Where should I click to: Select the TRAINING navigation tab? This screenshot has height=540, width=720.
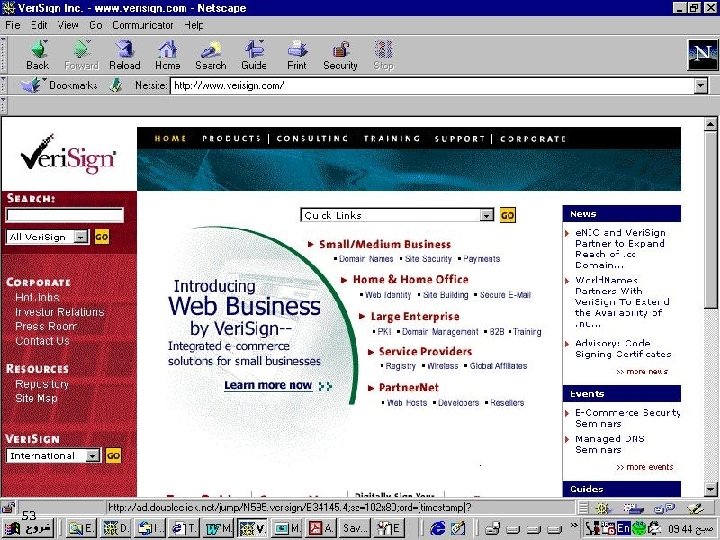tap(392, 138)
